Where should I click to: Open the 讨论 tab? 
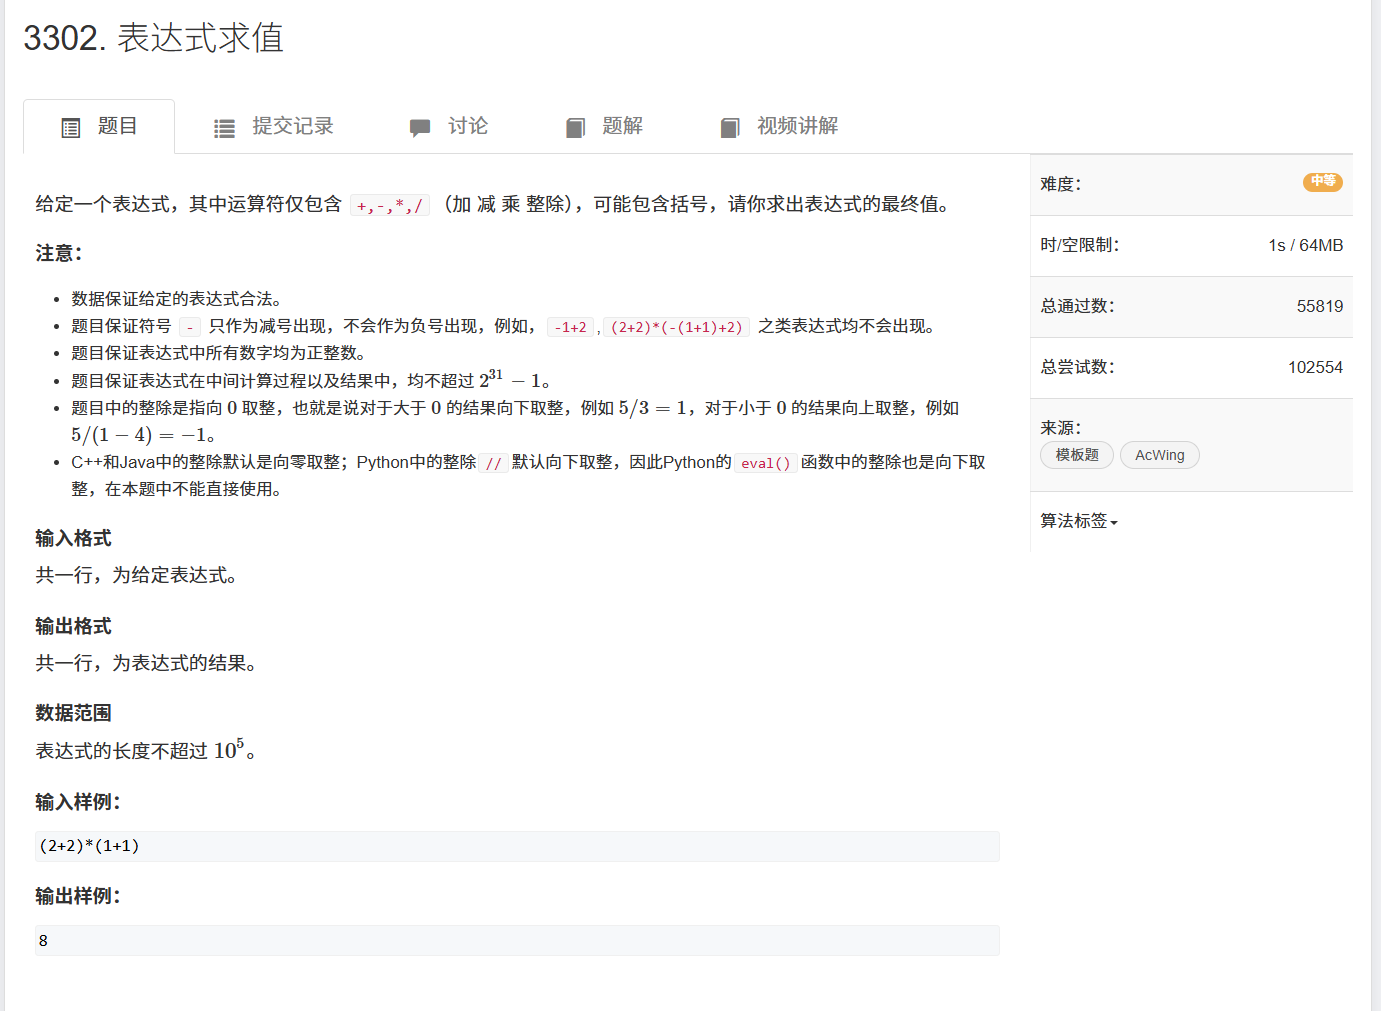tap(448, 127)
